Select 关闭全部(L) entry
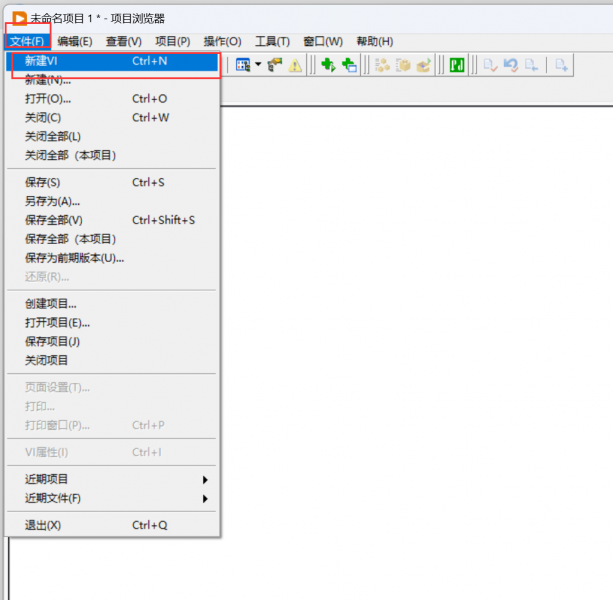The width and height of the screenshot is (613, 600). click(x=112, y=136)
